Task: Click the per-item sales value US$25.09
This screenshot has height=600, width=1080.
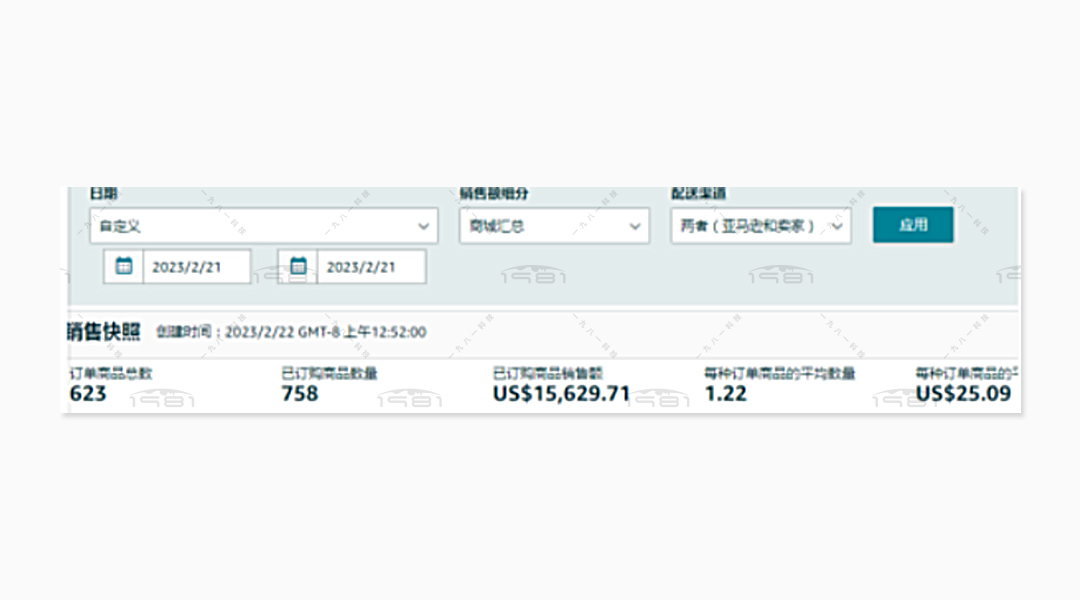Action: point(964,394)
